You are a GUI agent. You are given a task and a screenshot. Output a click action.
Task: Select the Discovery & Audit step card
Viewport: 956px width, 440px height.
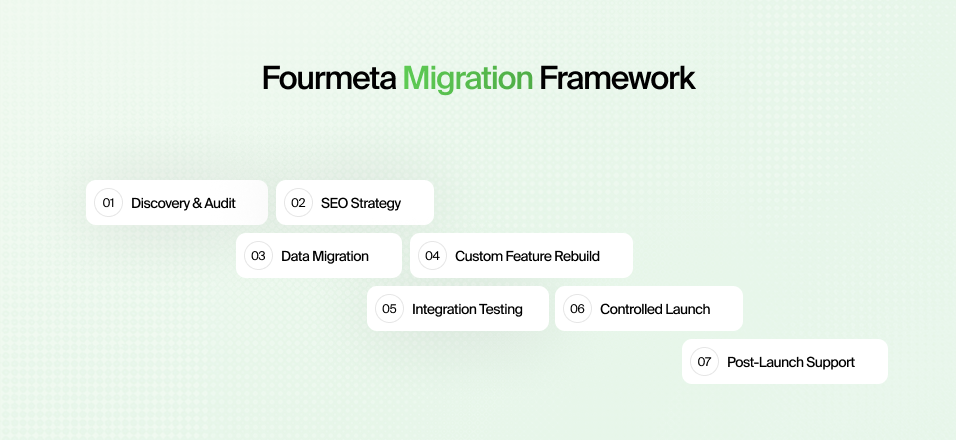pos(177,202)
